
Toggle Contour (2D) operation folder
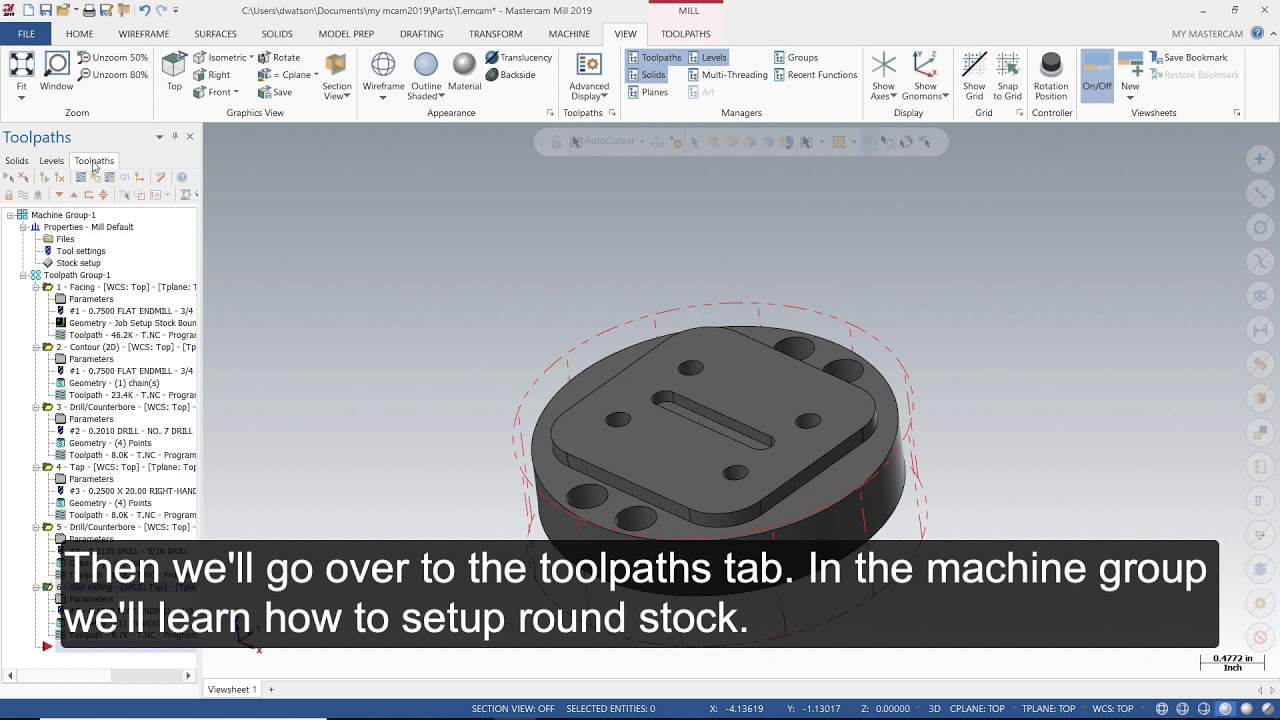47,347
